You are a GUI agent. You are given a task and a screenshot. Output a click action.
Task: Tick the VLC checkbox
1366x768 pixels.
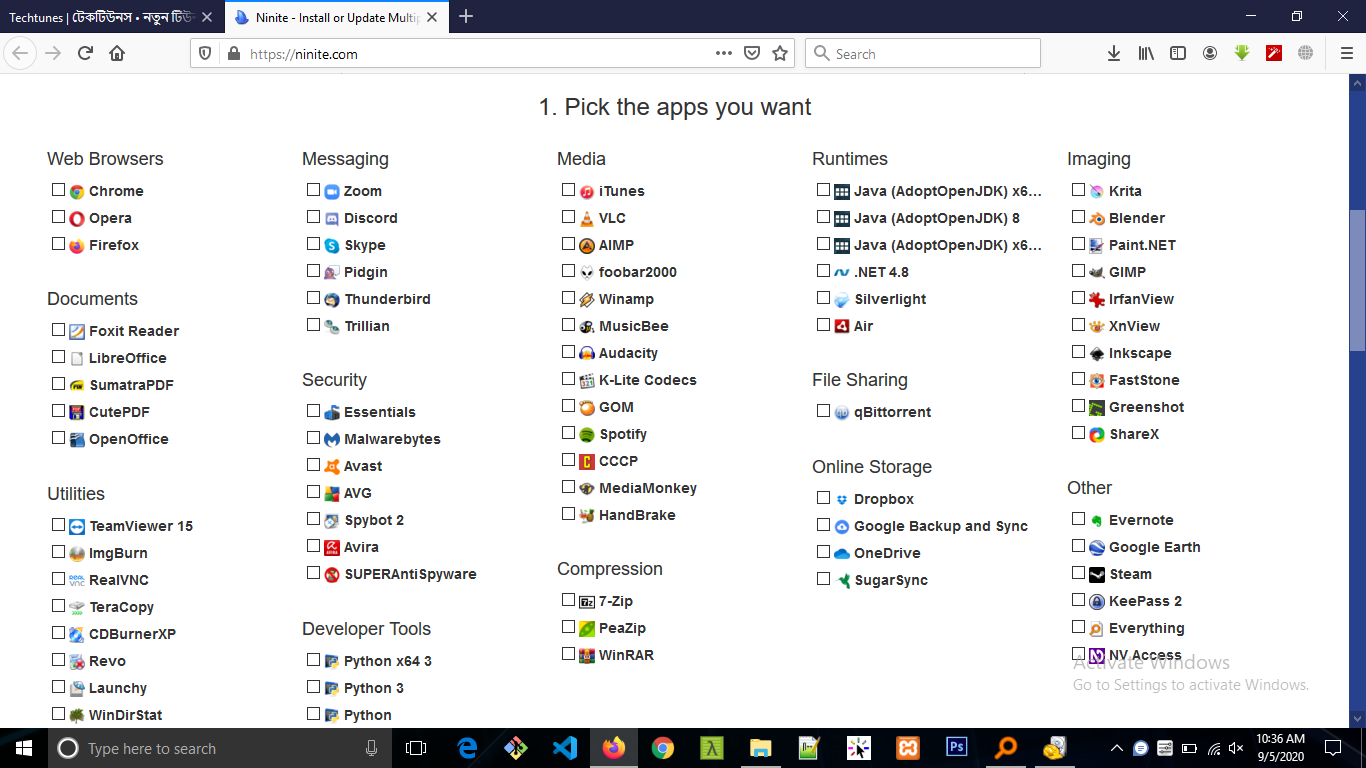point(569,217)
